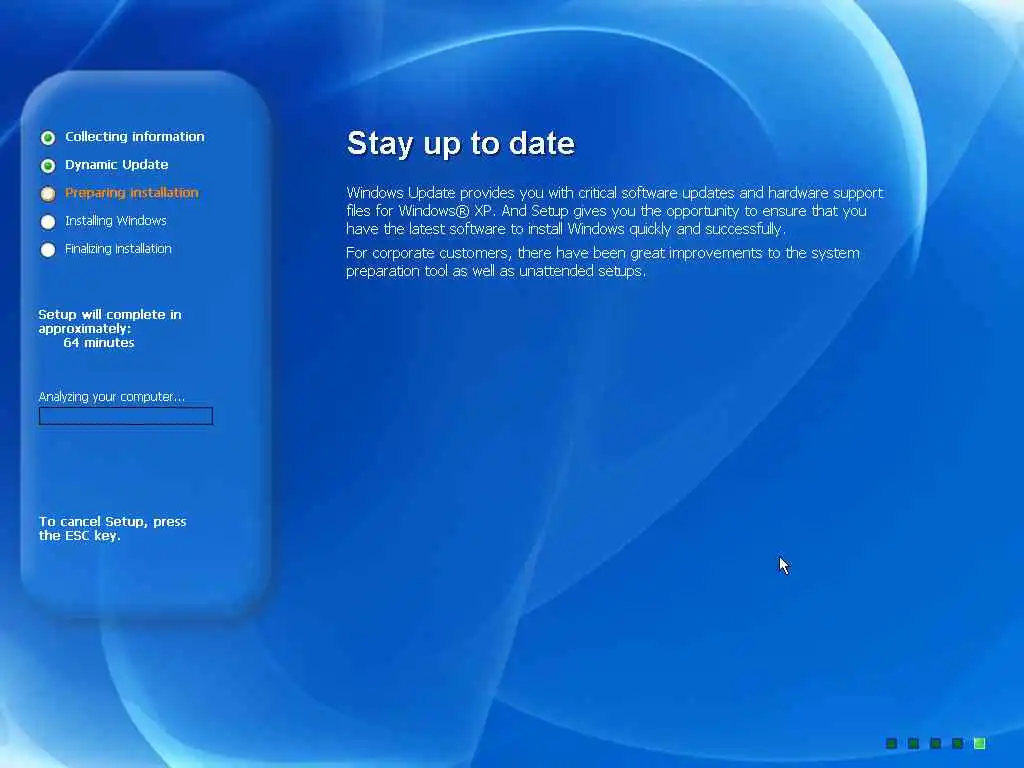The height and width of the screenshot is (768, 1024).
Task: Click the Windows Update paragraph text
Action: coord(615,211)
